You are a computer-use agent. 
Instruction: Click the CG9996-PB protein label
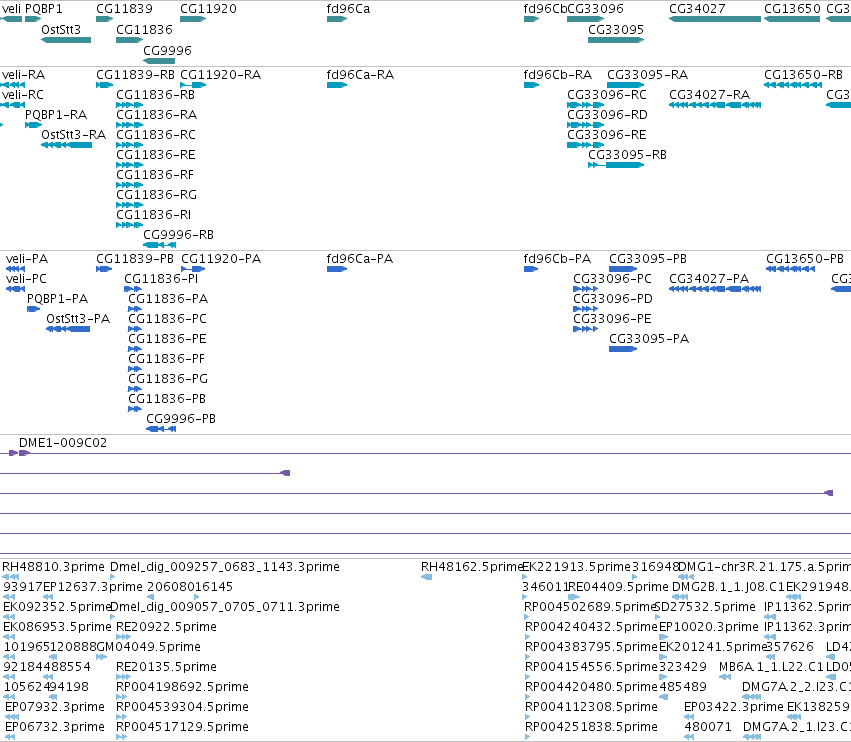click(x=181, y=419)
